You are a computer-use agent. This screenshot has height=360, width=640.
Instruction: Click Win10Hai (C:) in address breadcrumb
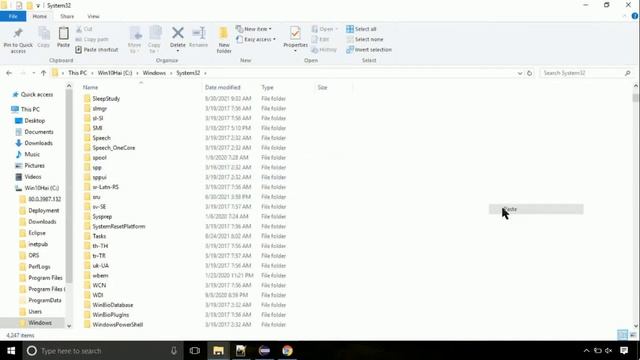coord(115,73)
